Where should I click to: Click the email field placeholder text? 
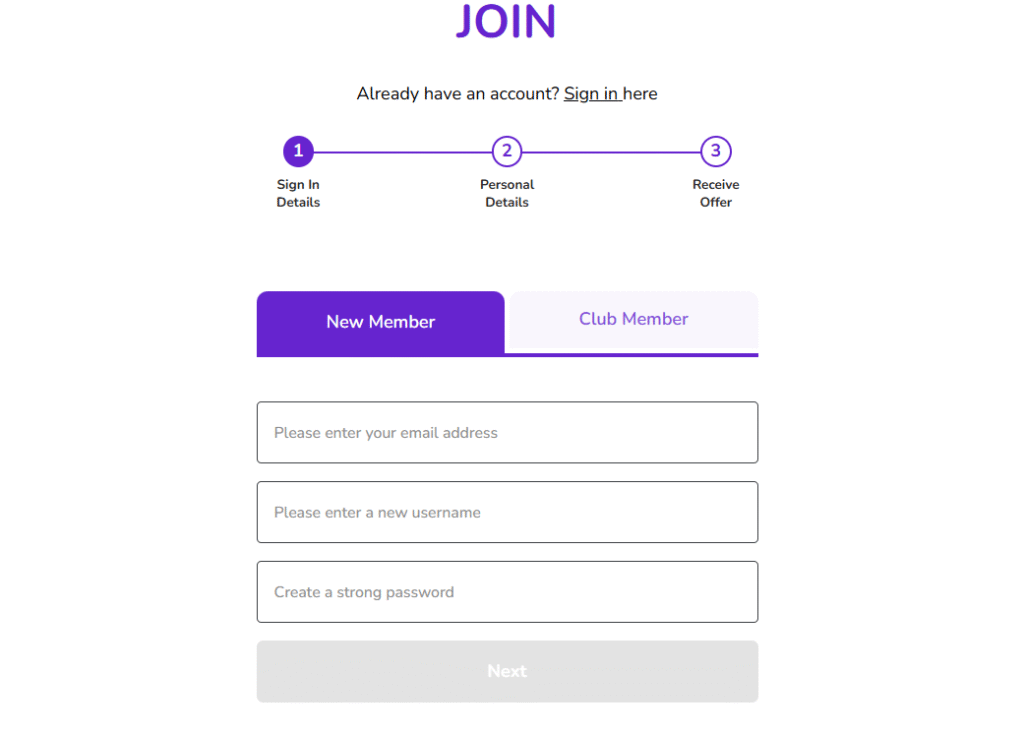coord(386,433)
